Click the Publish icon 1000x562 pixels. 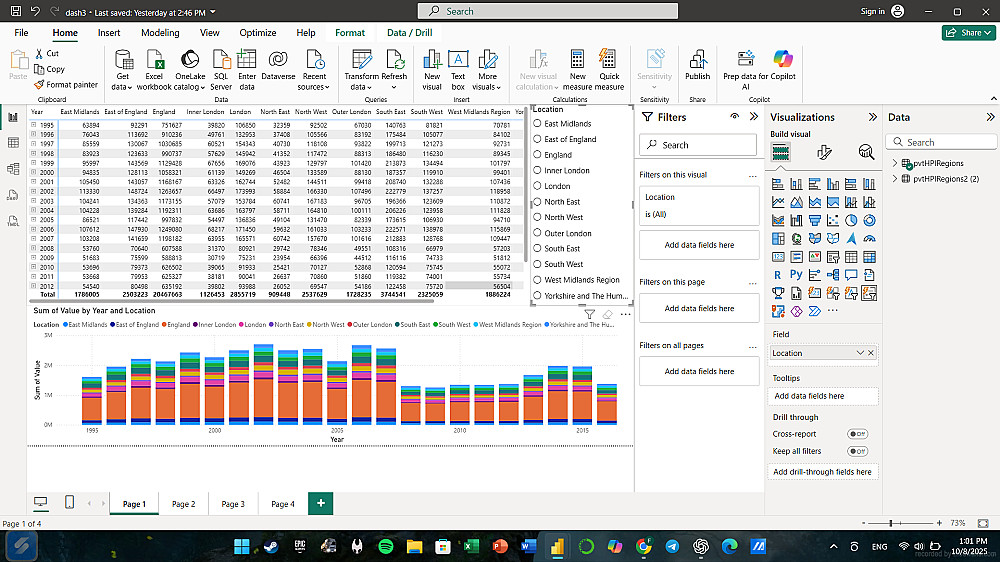click(x=697, y=60)
